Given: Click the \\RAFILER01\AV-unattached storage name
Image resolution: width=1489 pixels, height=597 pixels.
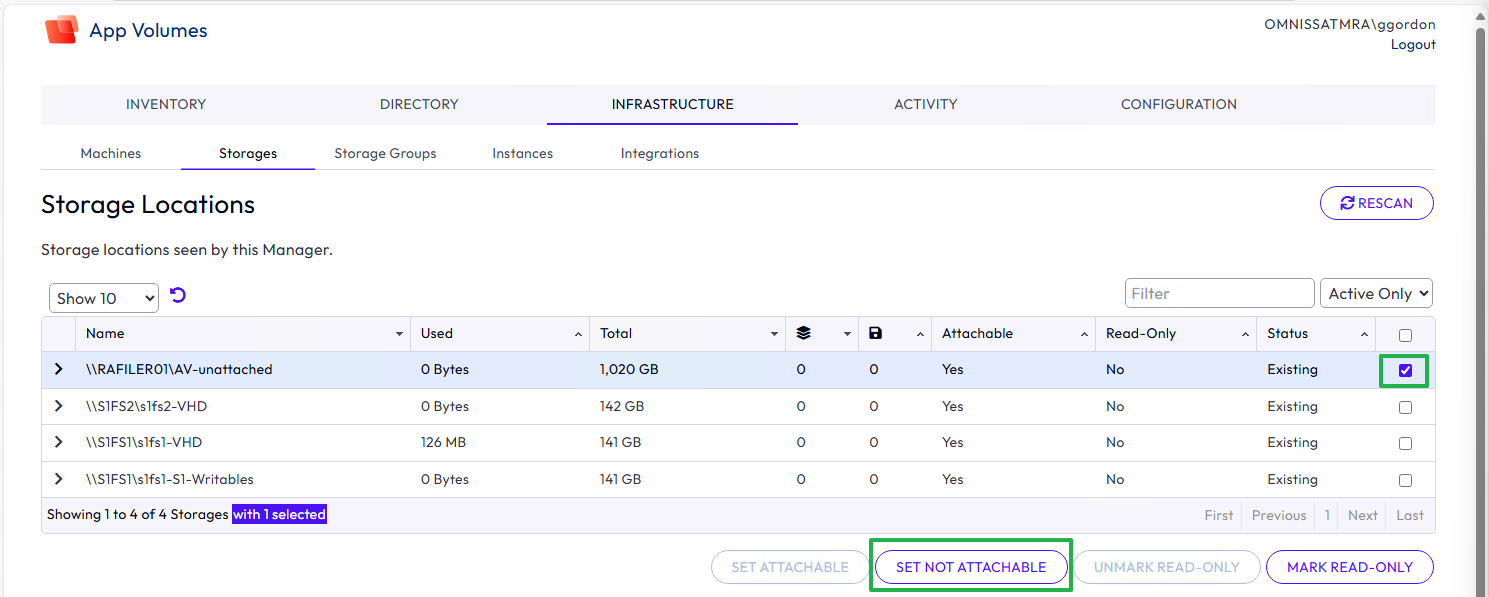Looking at the screenshot, I should coord(179,369).
